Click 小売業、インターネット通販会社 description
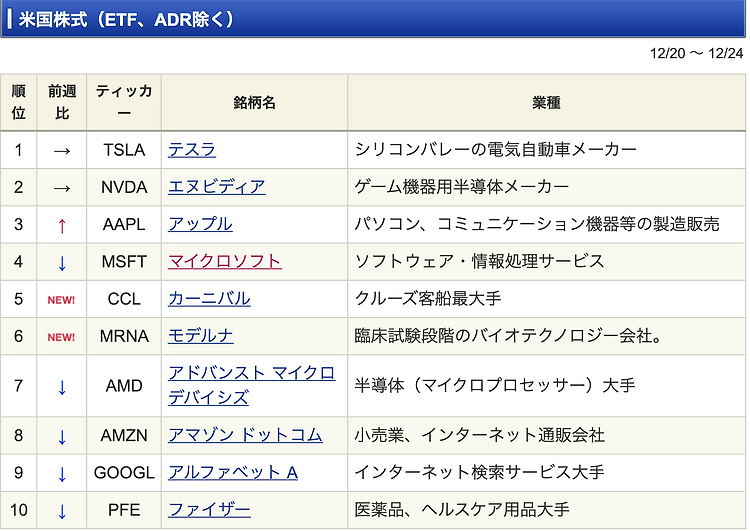 click(479, 435)
